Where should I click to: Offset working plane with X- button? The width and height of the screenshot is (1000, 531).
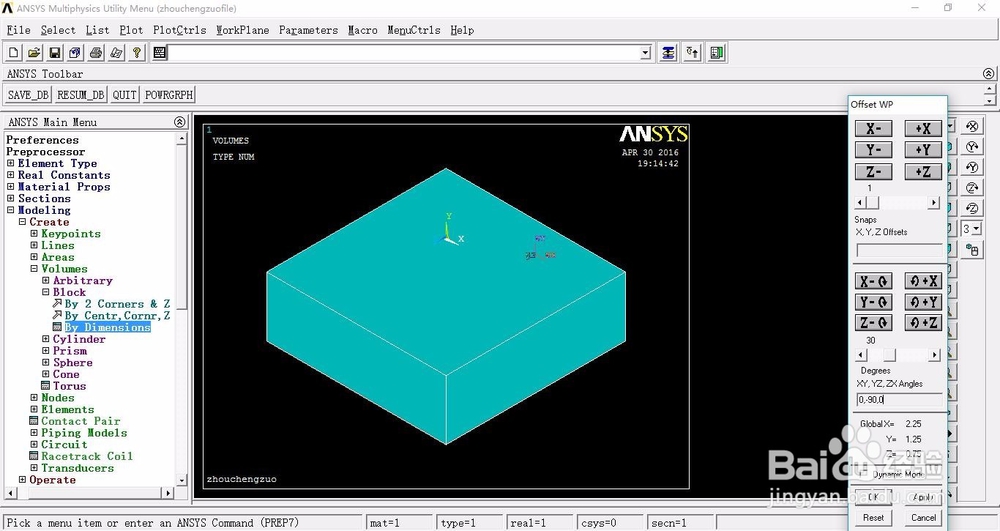[x=873, y=128]
